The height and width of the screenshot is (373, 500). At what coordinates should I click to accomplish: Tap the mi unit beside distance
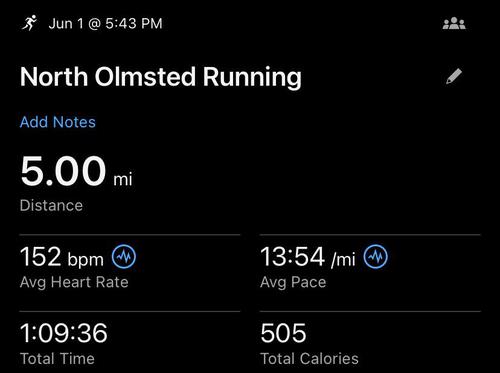point(123,179)
